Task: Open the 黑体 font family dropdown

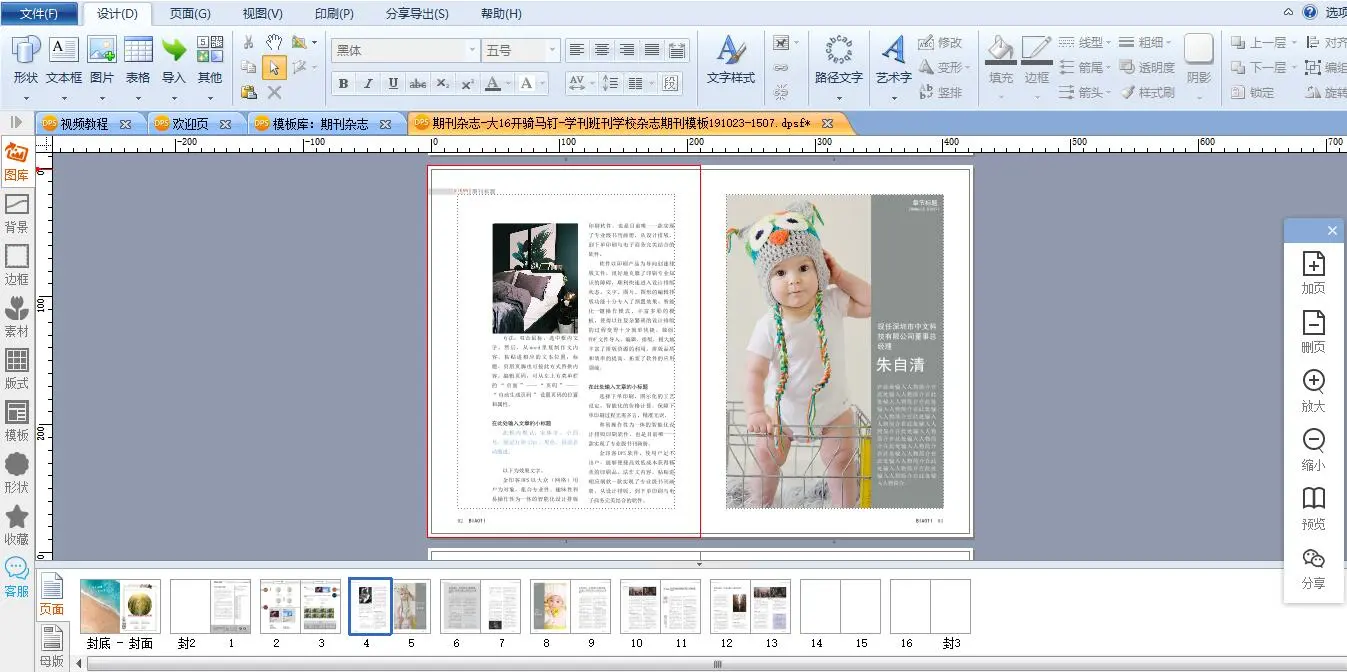Action: [472, 50]
